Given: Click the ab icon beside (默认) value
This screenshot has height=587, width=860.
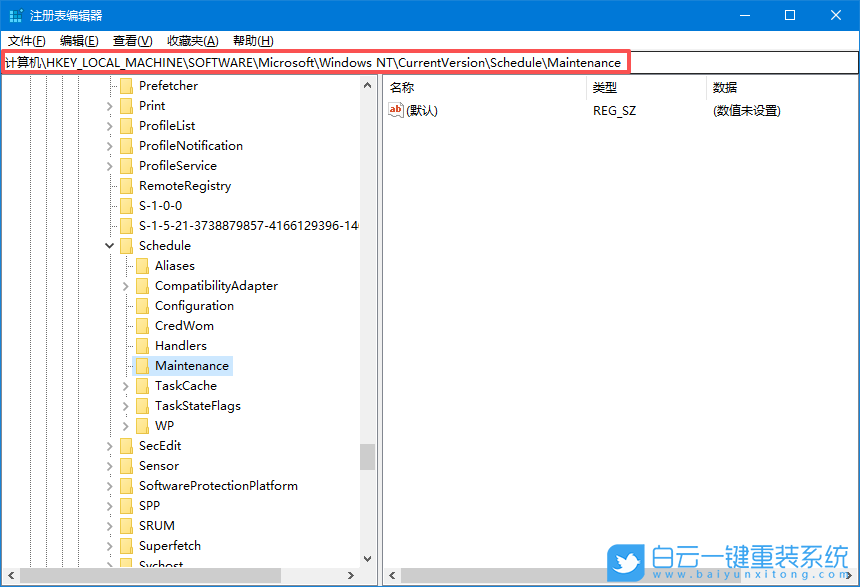Looking at the screenshot, I should [397, 110].
